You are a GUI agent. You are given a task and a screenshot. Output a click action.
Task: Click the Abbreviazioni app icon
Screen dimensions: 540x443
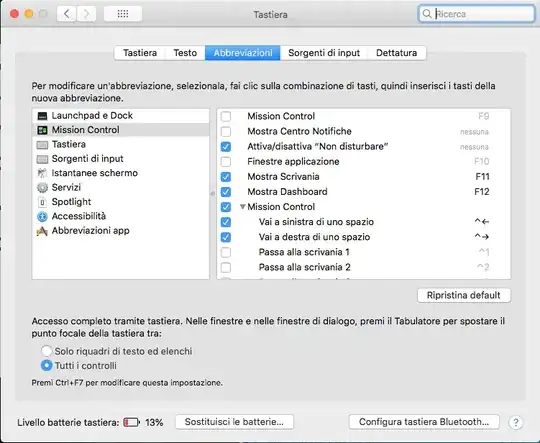tap(42, 231)
